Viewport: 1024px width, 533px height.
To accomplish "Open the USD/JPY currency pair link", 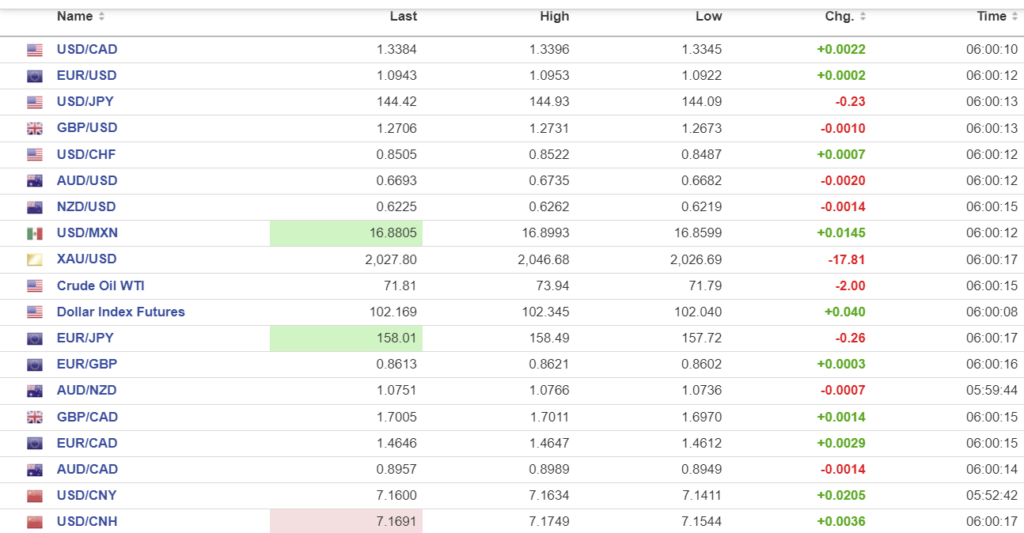I will point(86,102).
